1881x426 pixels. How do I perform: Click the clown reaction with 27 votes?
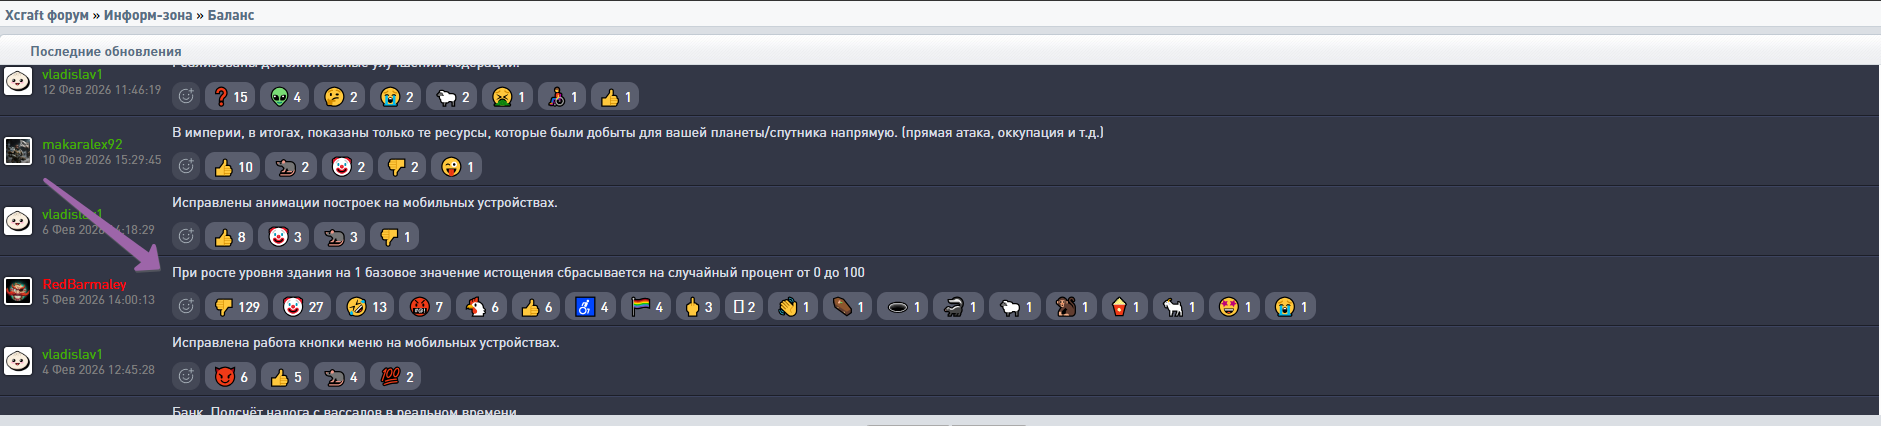(x=303, y=307)
